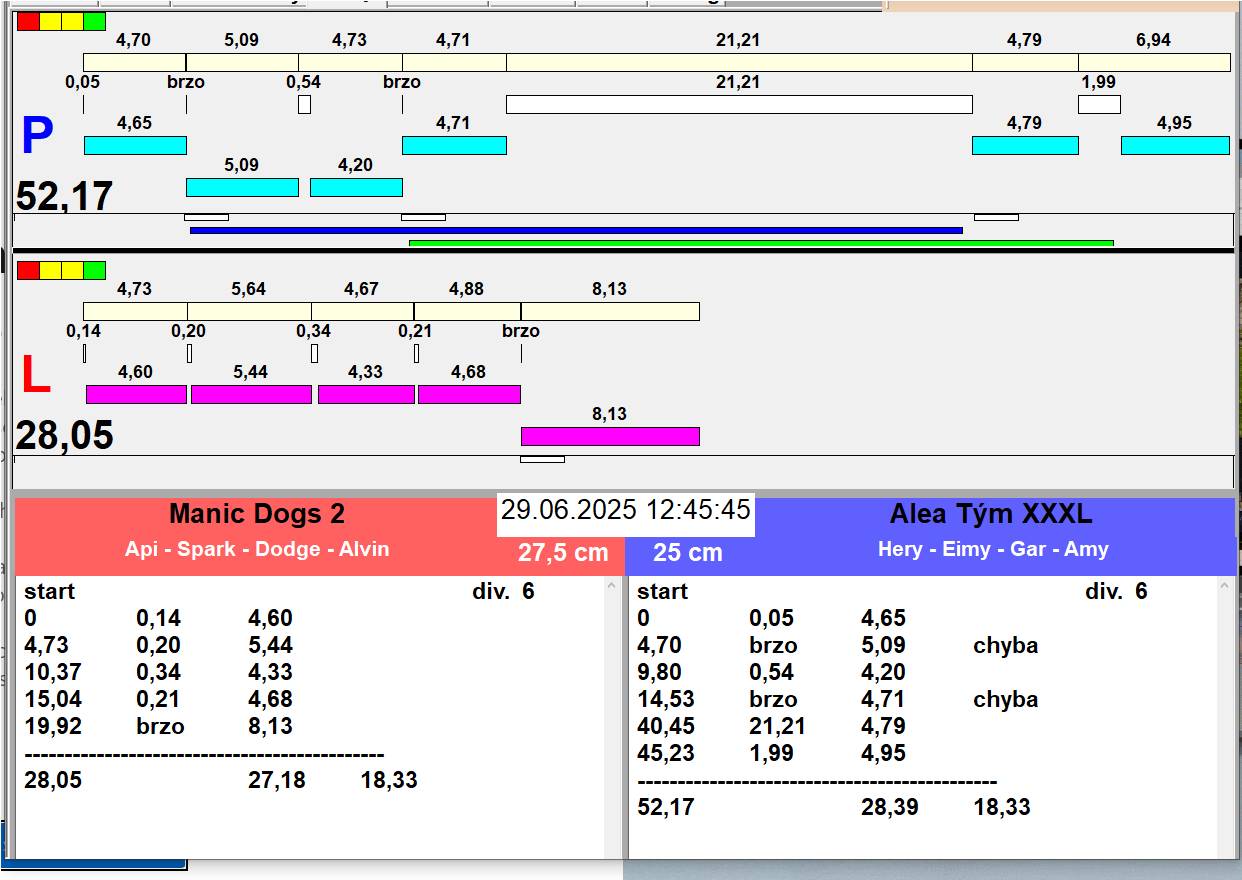This screenshot has height=880, width=1242.
Task: Click the red start light in lane P
Action: (28, 21)
